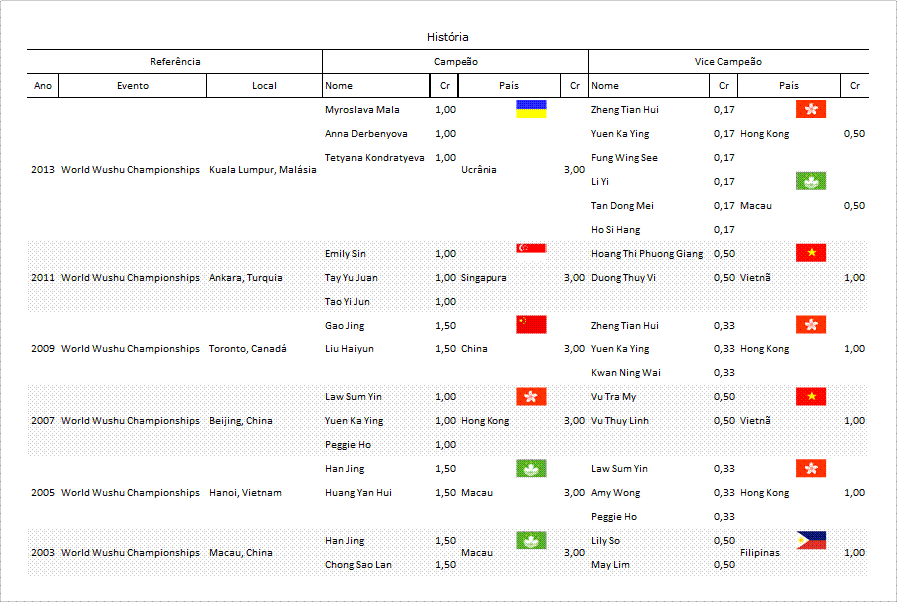Click Macau flag in the 2003 Han Jing row
Image resolution: width=897 pixels, height=603 pixels.
[x=531, y=541]
